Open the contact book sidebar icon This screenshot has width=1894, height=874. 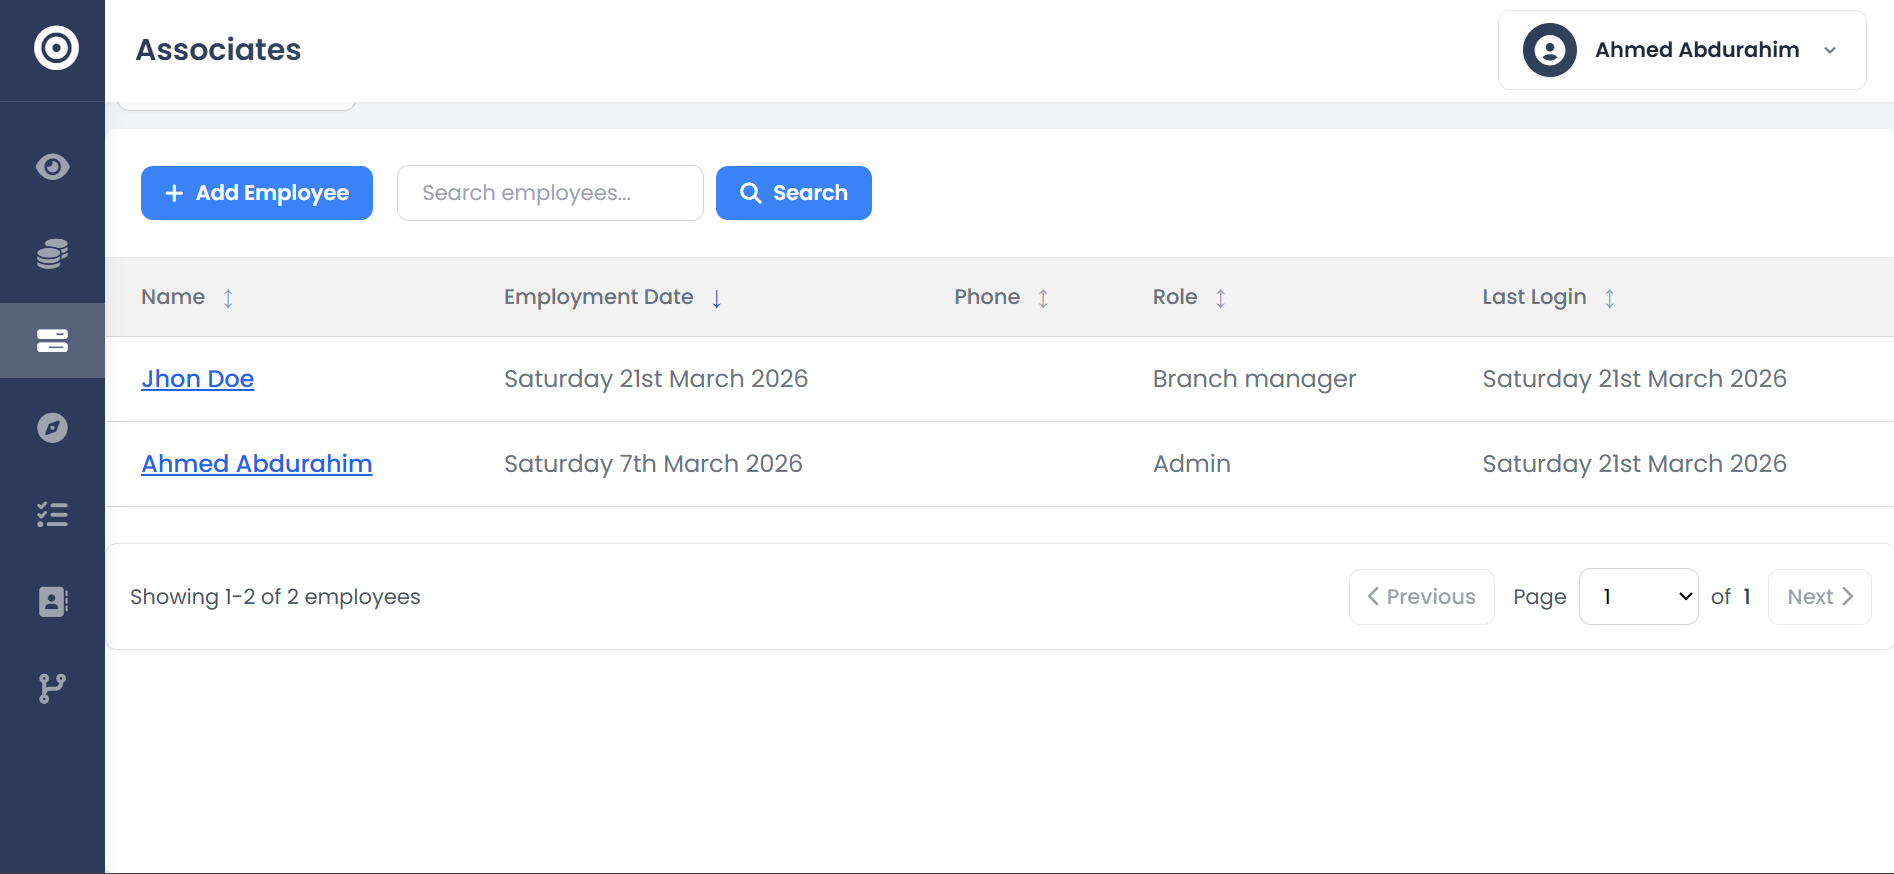[x=52, y=601]
